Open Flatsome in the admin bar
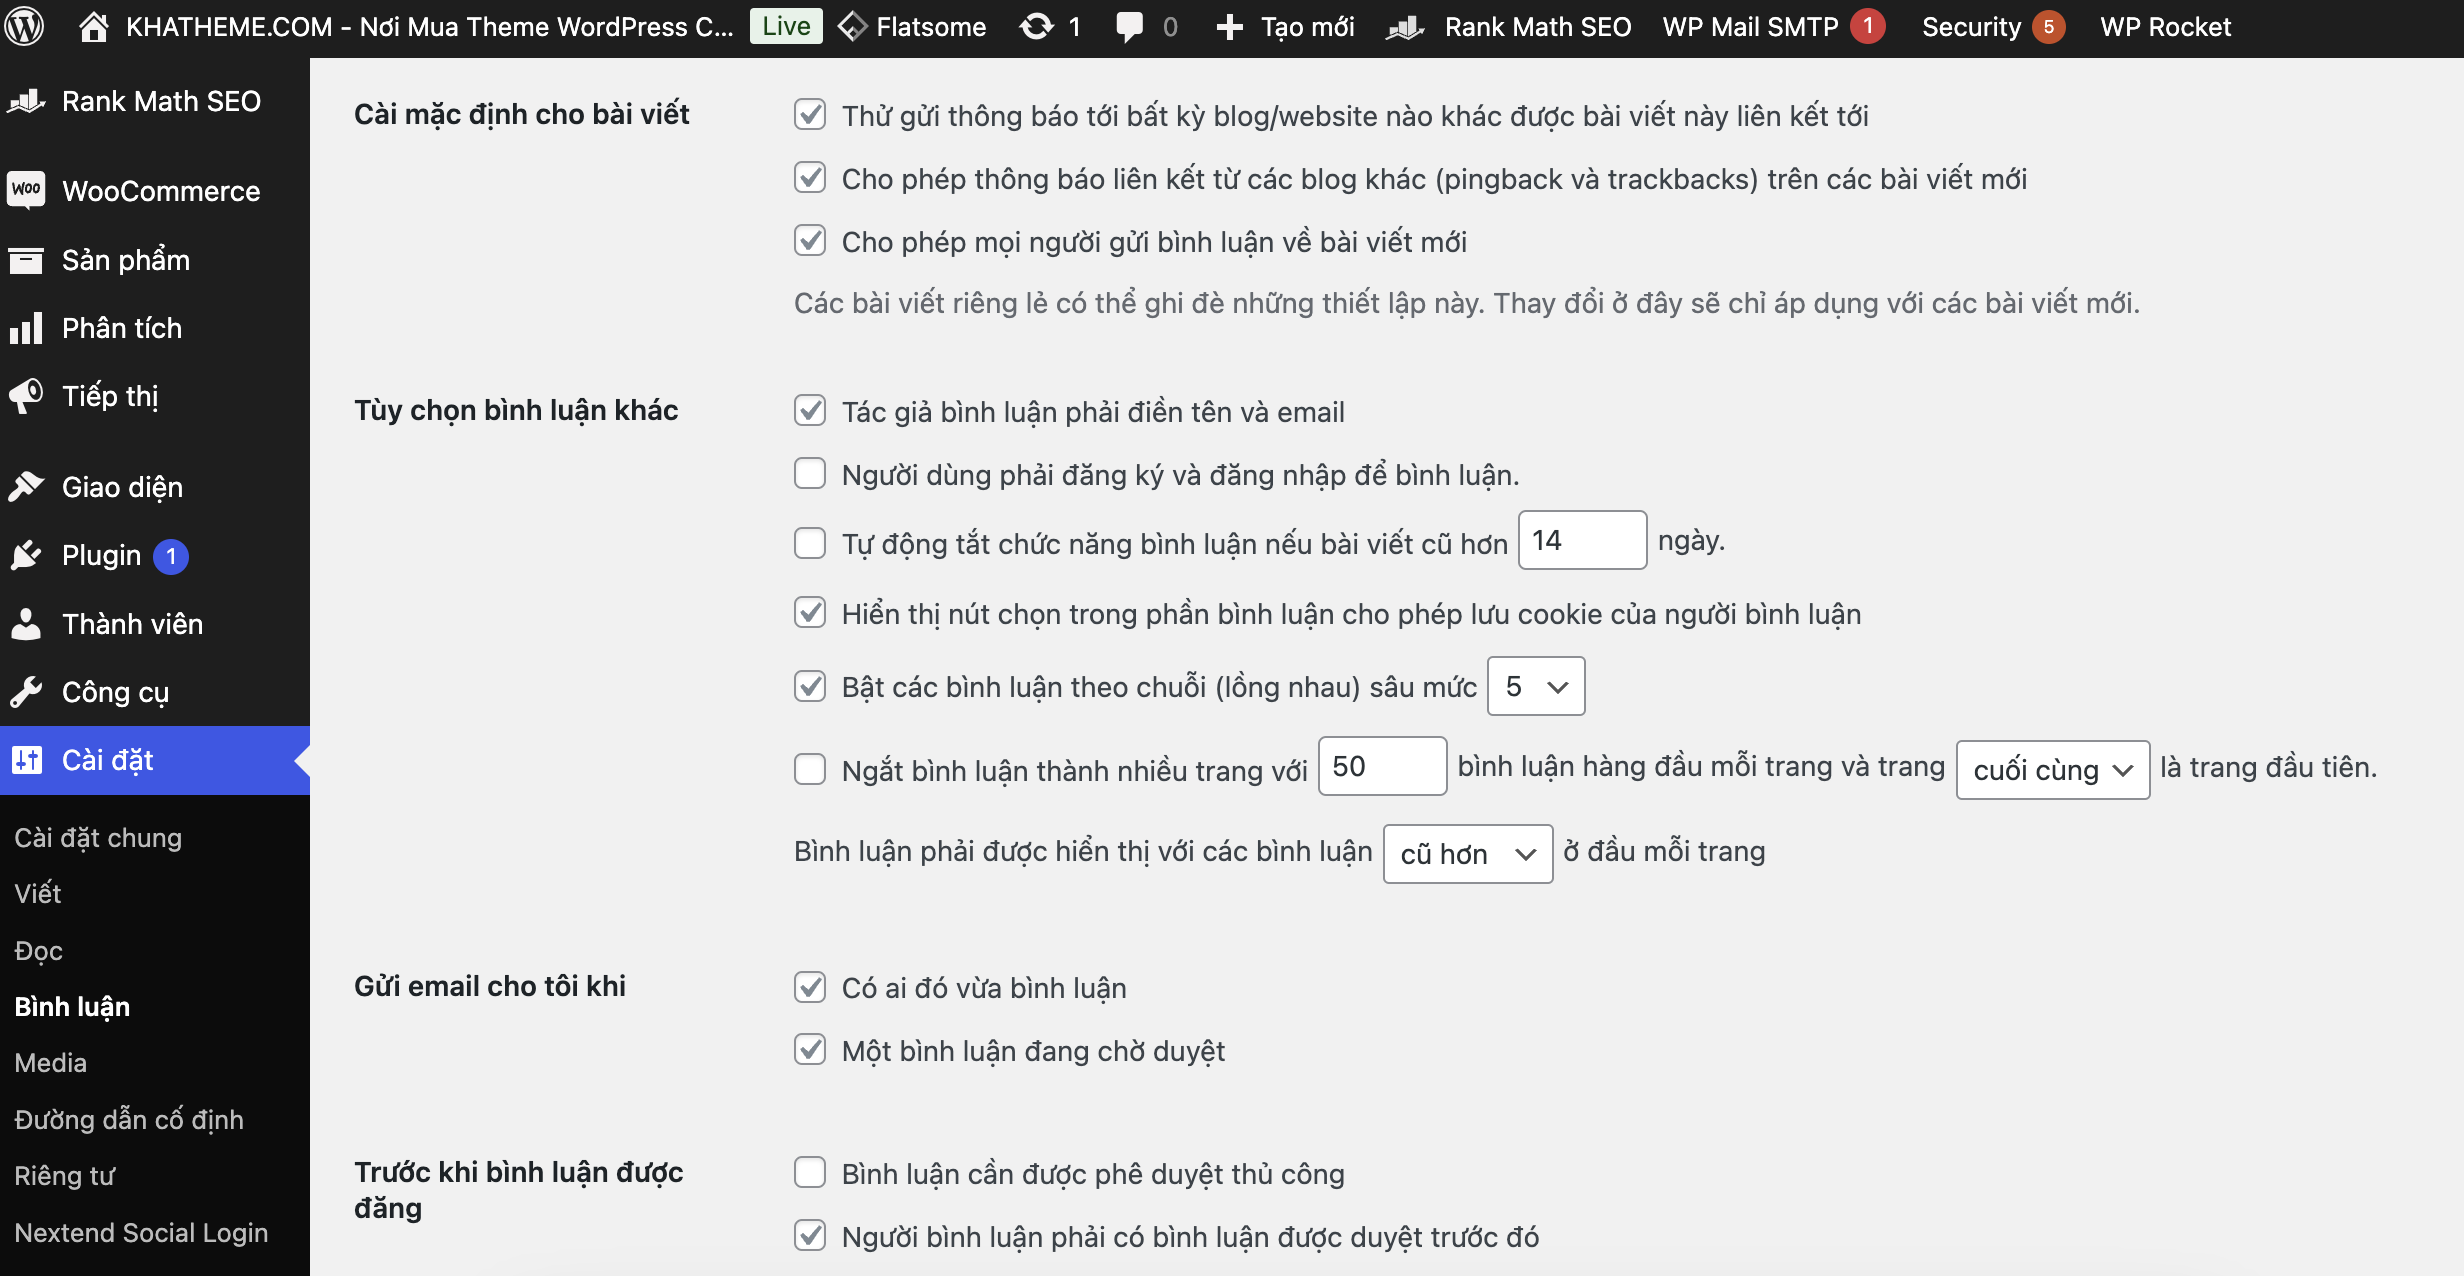Viewport: 2464px width, 1276px height. coord(931,27)
